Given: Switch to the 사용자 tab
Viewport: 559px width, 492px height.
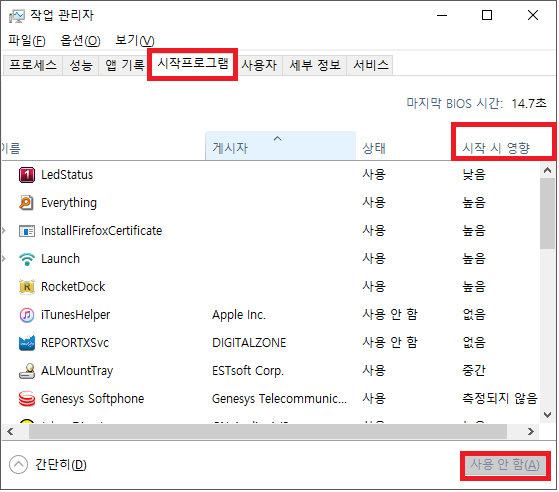Looking at the screenshot, I should (259, 65).
